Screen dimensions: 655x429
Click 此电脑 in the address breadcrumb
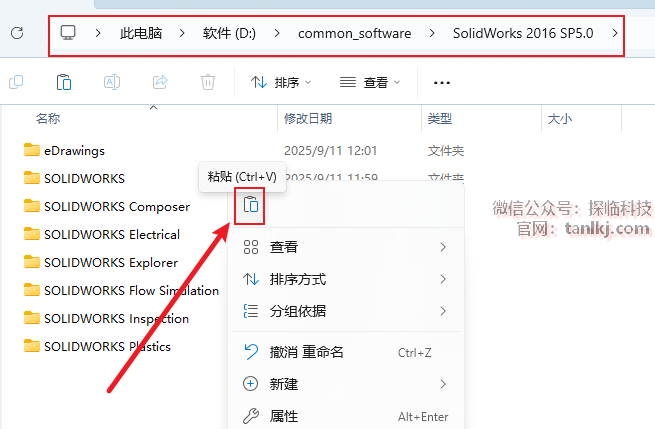coord(141,33)
